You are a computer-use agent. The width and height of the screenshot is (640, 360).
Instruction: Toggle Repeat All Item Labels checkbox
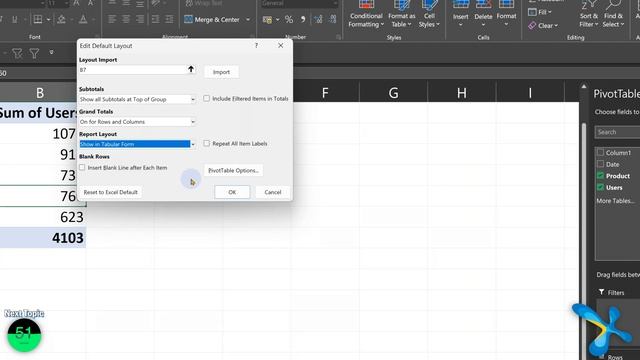[x=207, y=143]
